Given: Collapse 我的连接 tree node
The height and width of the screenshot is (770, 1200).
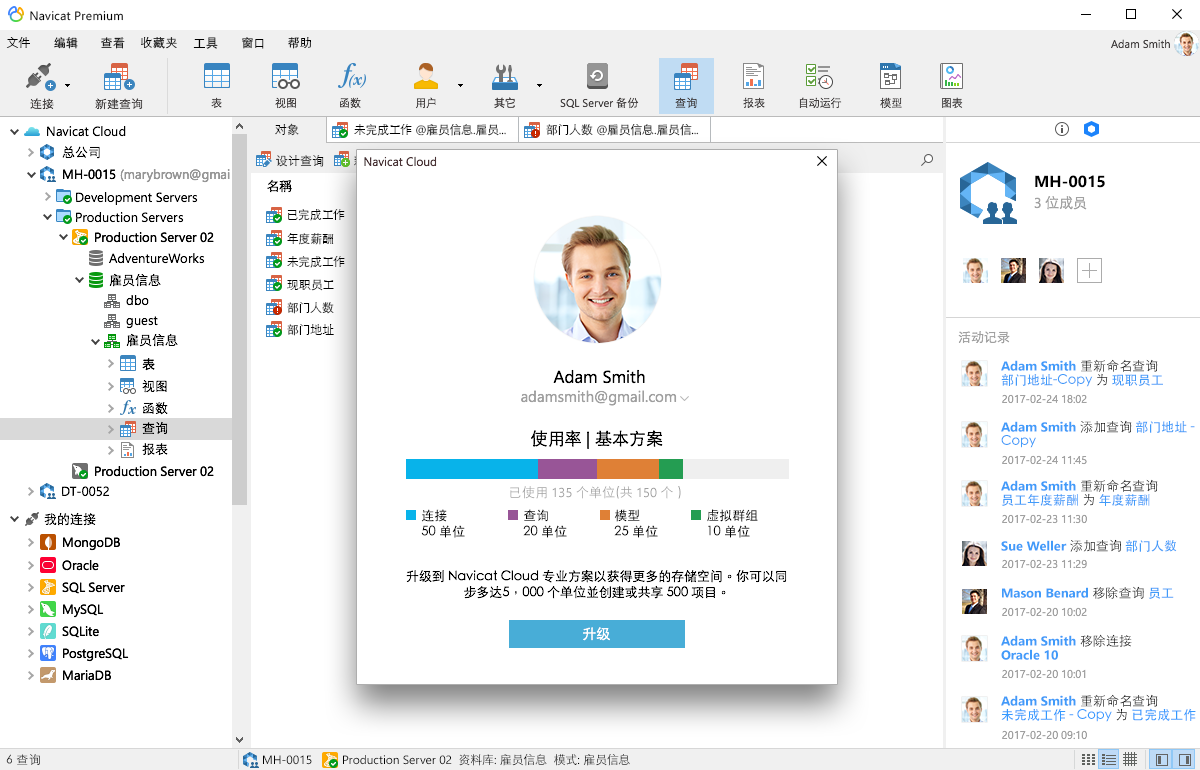Looking at the screenshot, I should pyautogui.click(x=14, y=519).
